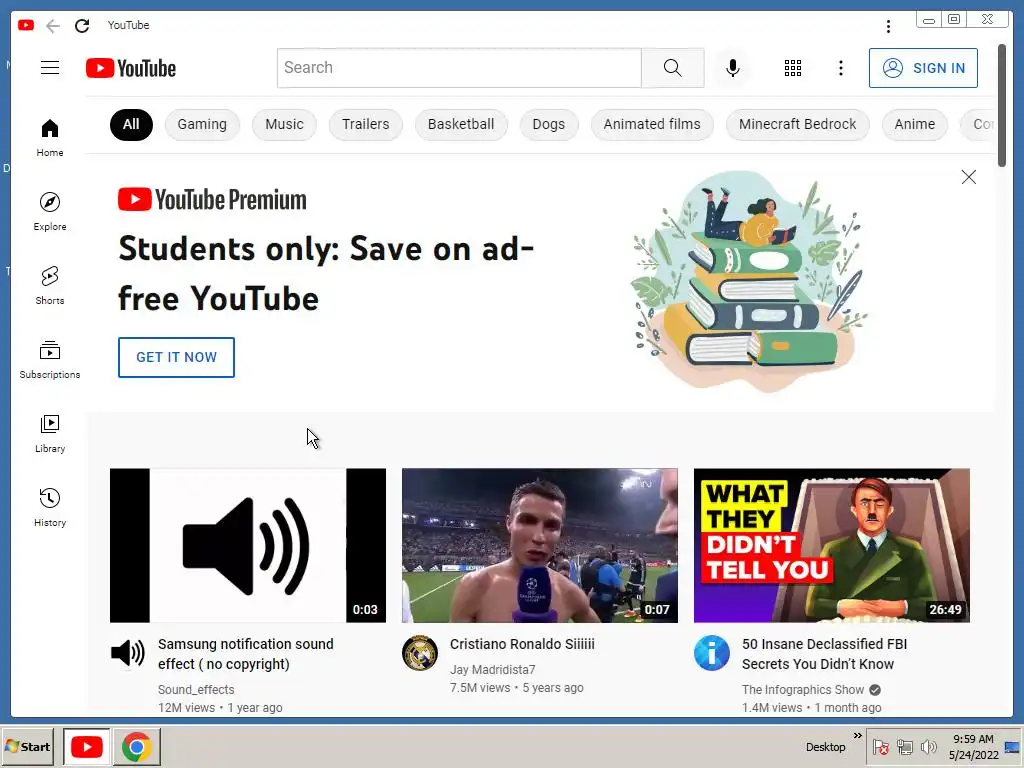Viewport: 1024px width, 768px height.
Task: Open the Cristiano Ronaldo Siiiiii title link
Action: click(x=522, y=644)
